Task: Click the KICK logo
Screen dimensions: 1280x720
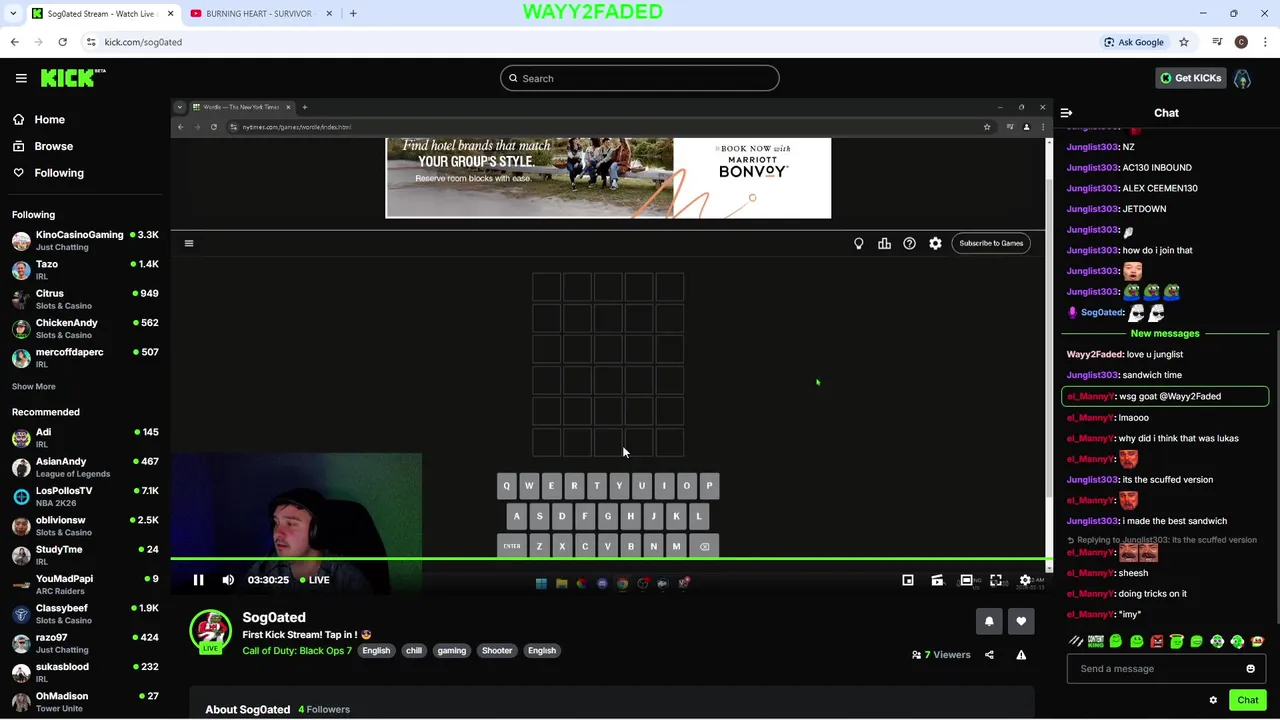Action: click(73, 78)
